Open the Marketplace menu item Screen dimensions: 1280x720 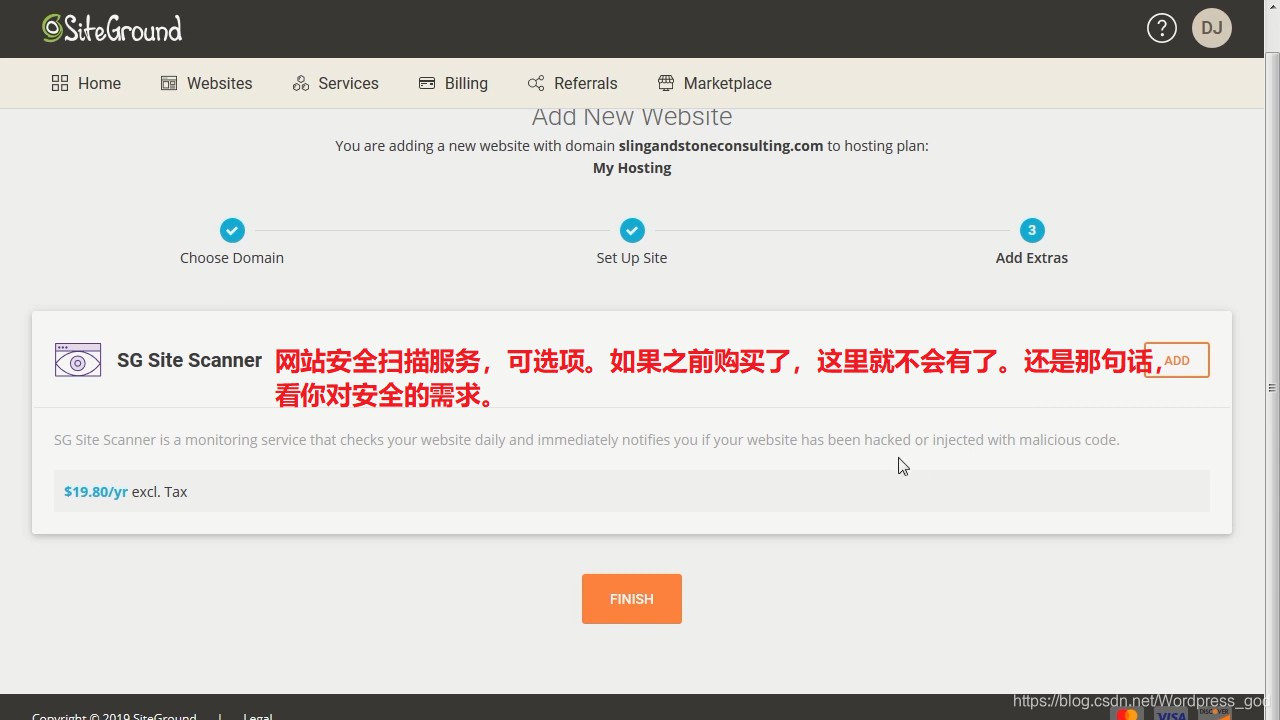715,83
